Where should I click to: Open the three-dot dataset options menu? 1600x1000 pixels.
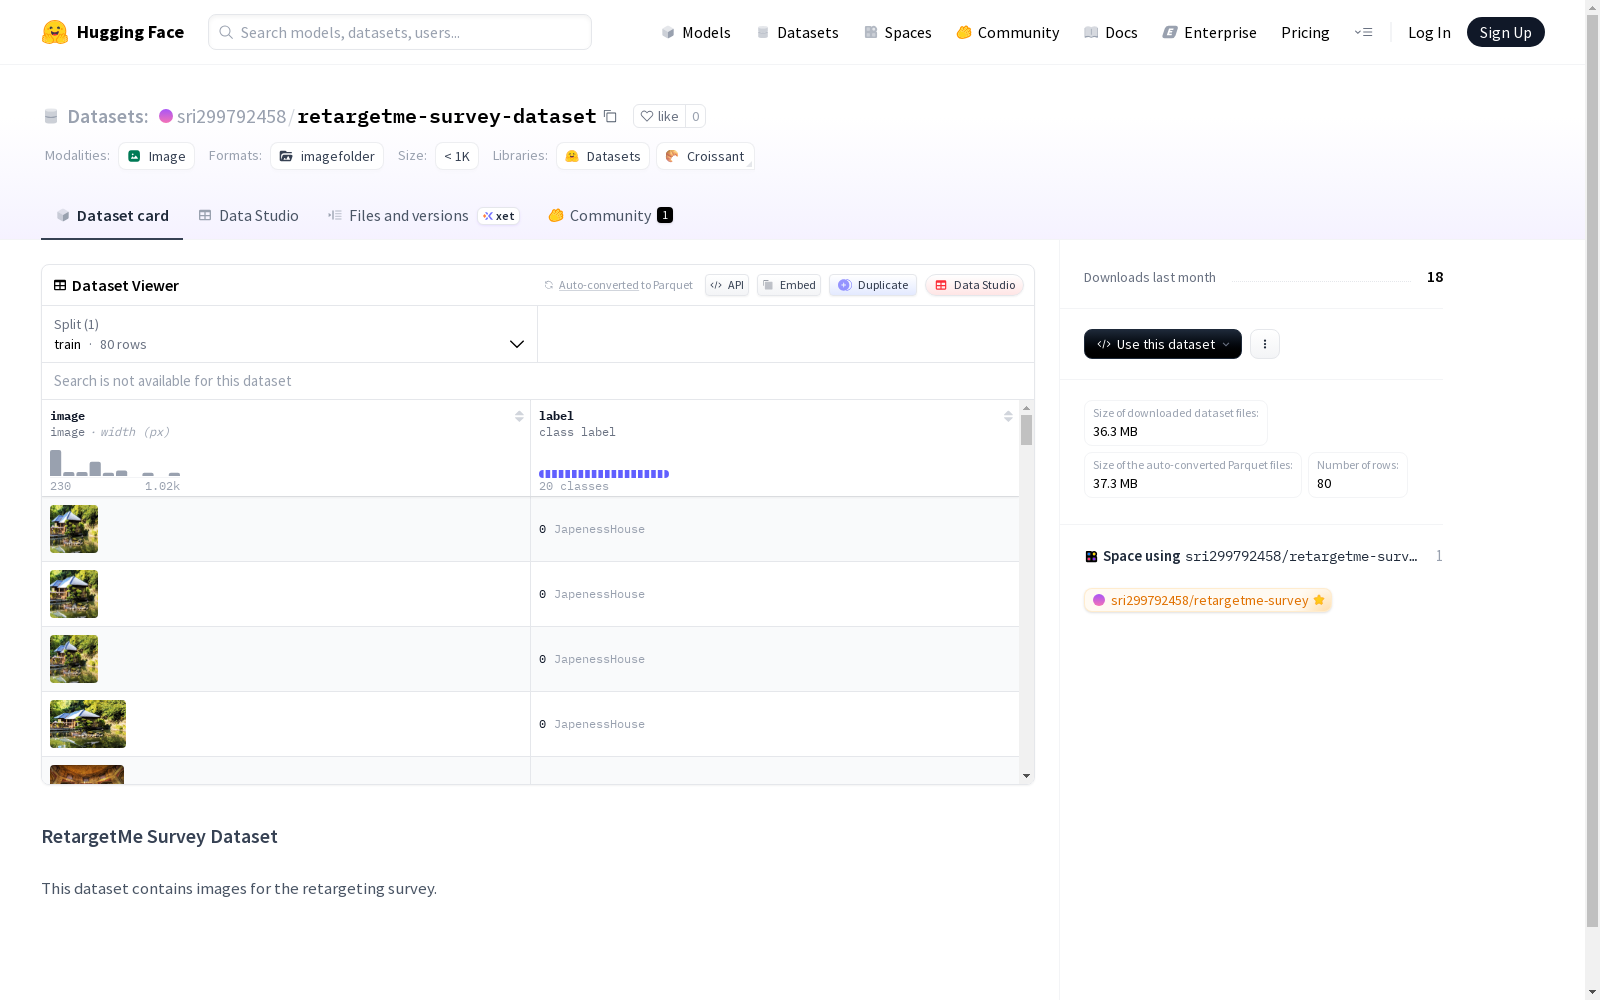click(1265, 344)
